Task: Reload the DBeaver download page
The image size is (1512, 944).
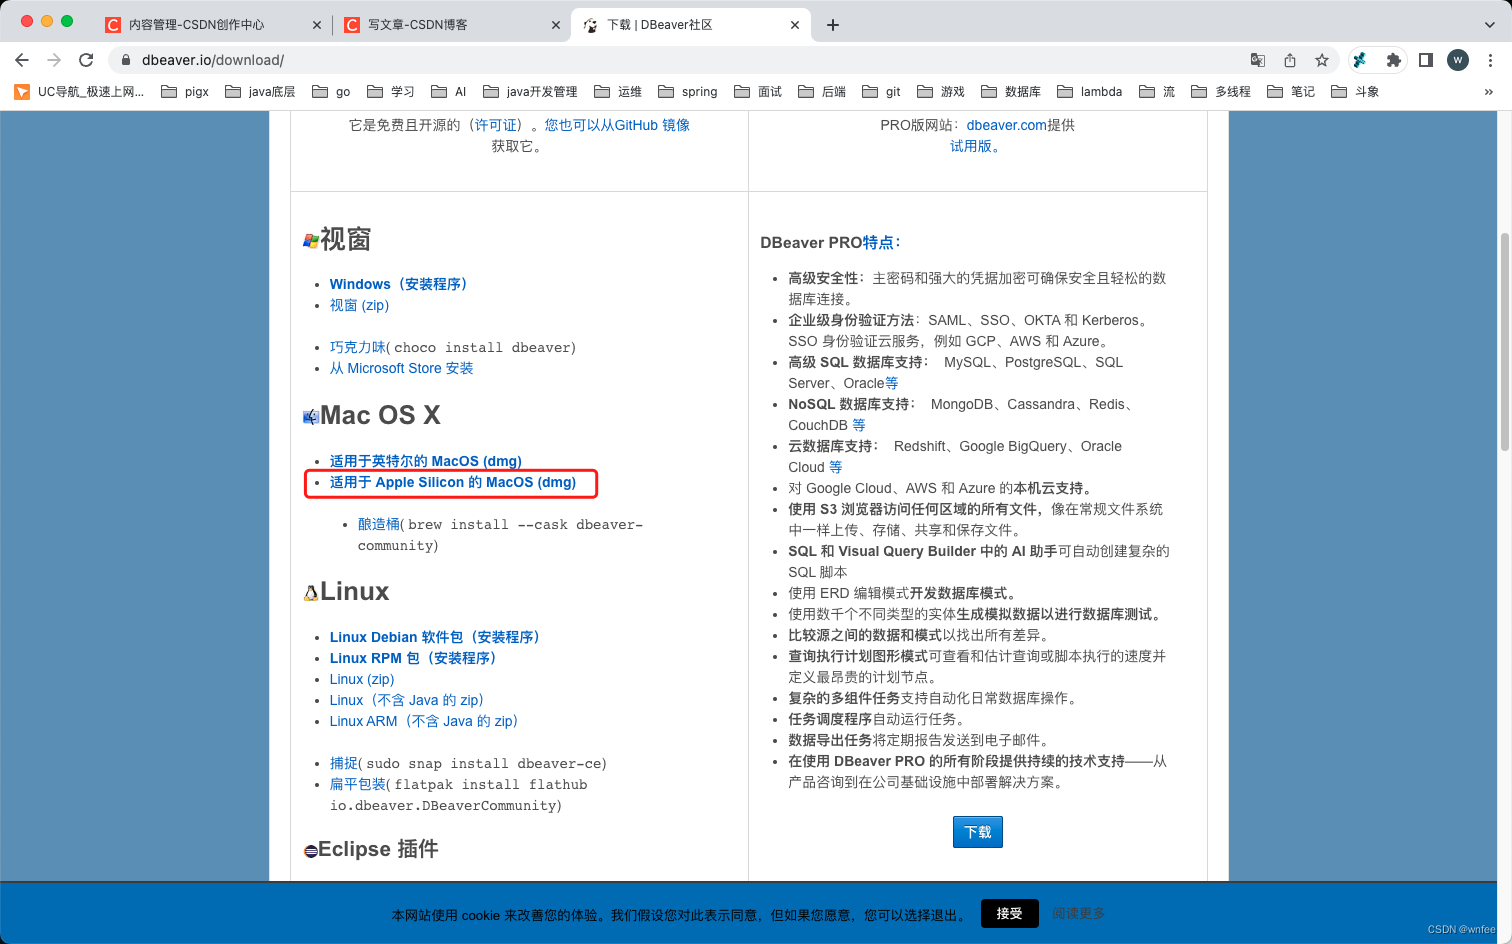Action: pyautogui.click(x=86, y=60)
